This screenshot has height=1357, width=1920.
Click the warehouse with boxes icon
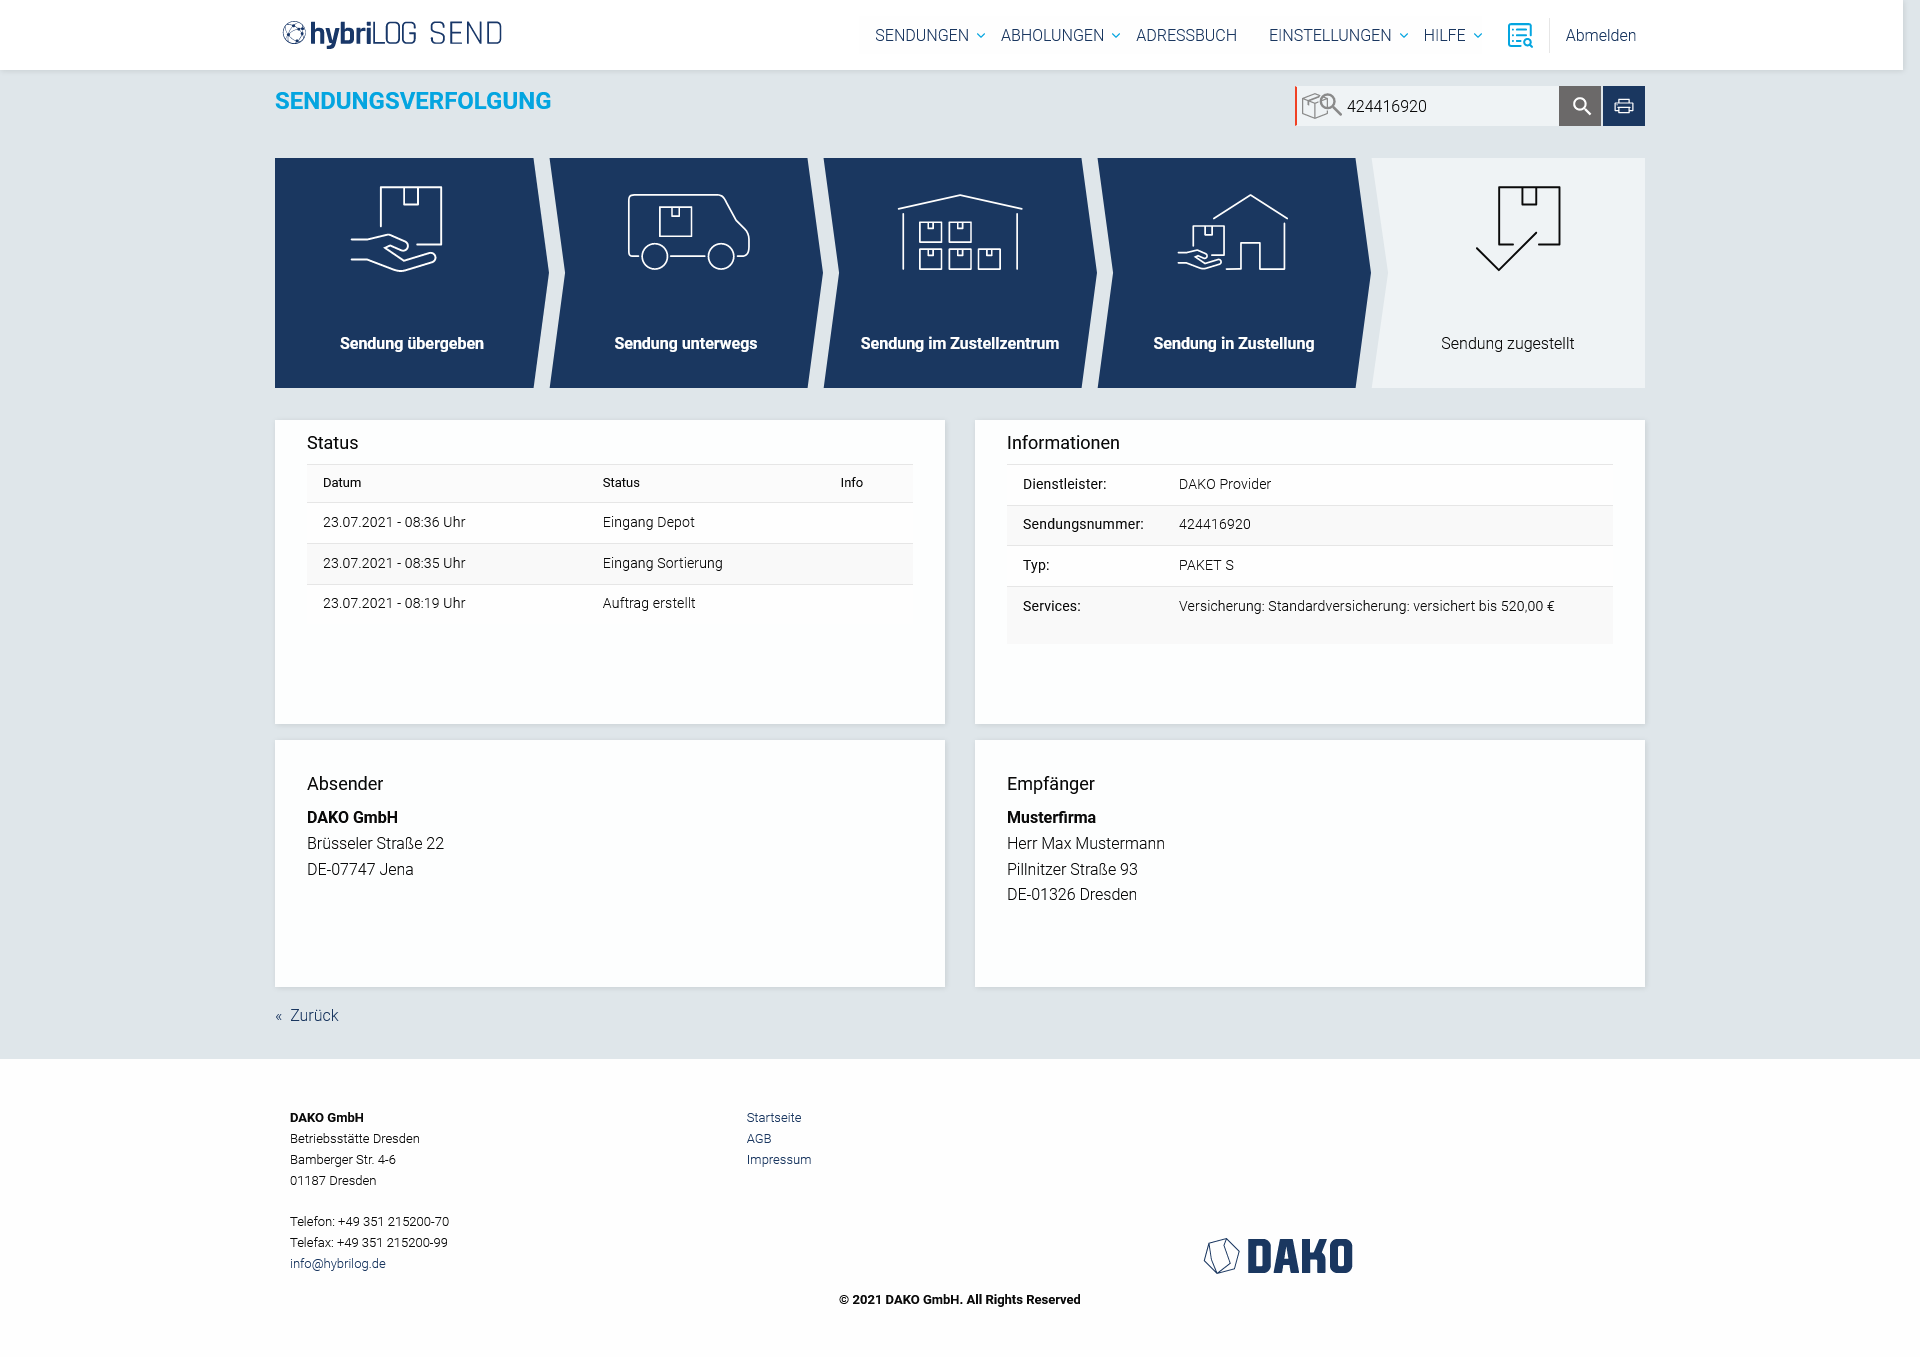tap(960, 232)
